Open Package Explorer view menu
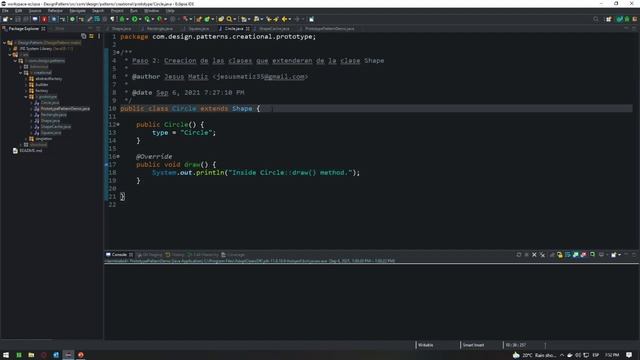Image resolution: width=640 pixels, height=360 pixels. tap(99, 36)
